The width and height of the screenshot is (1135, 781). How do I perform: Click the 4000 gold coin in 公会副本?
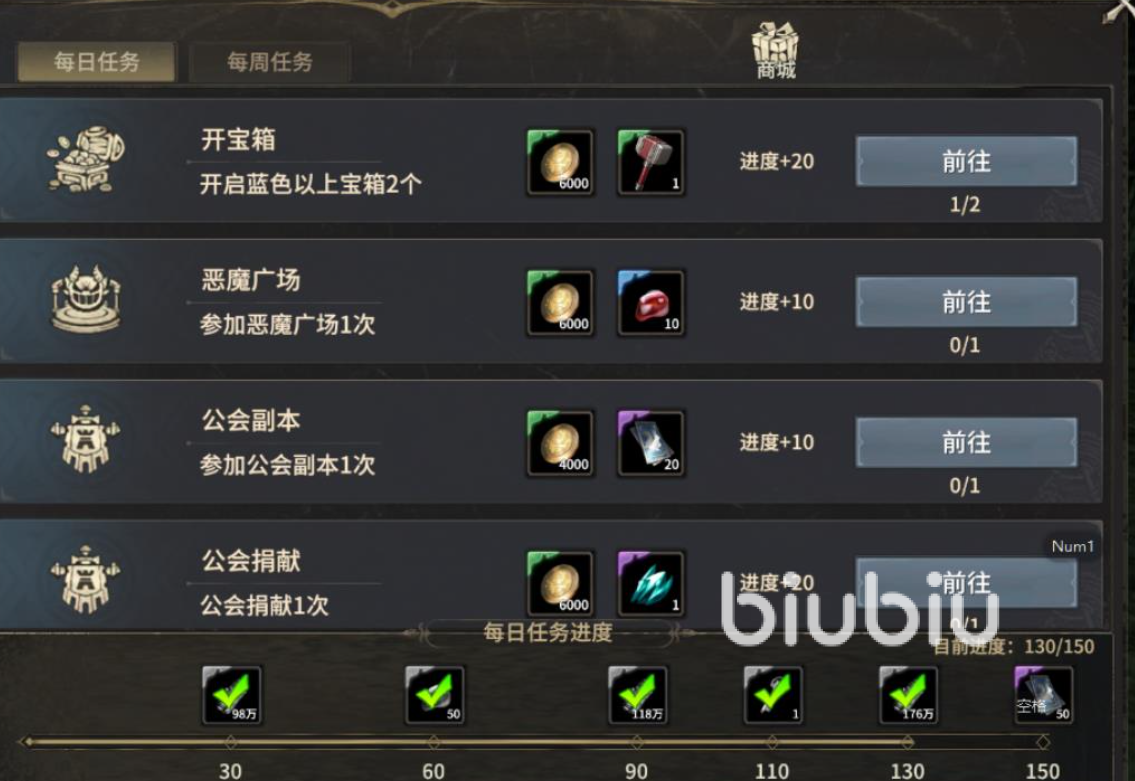coord(560,443)
